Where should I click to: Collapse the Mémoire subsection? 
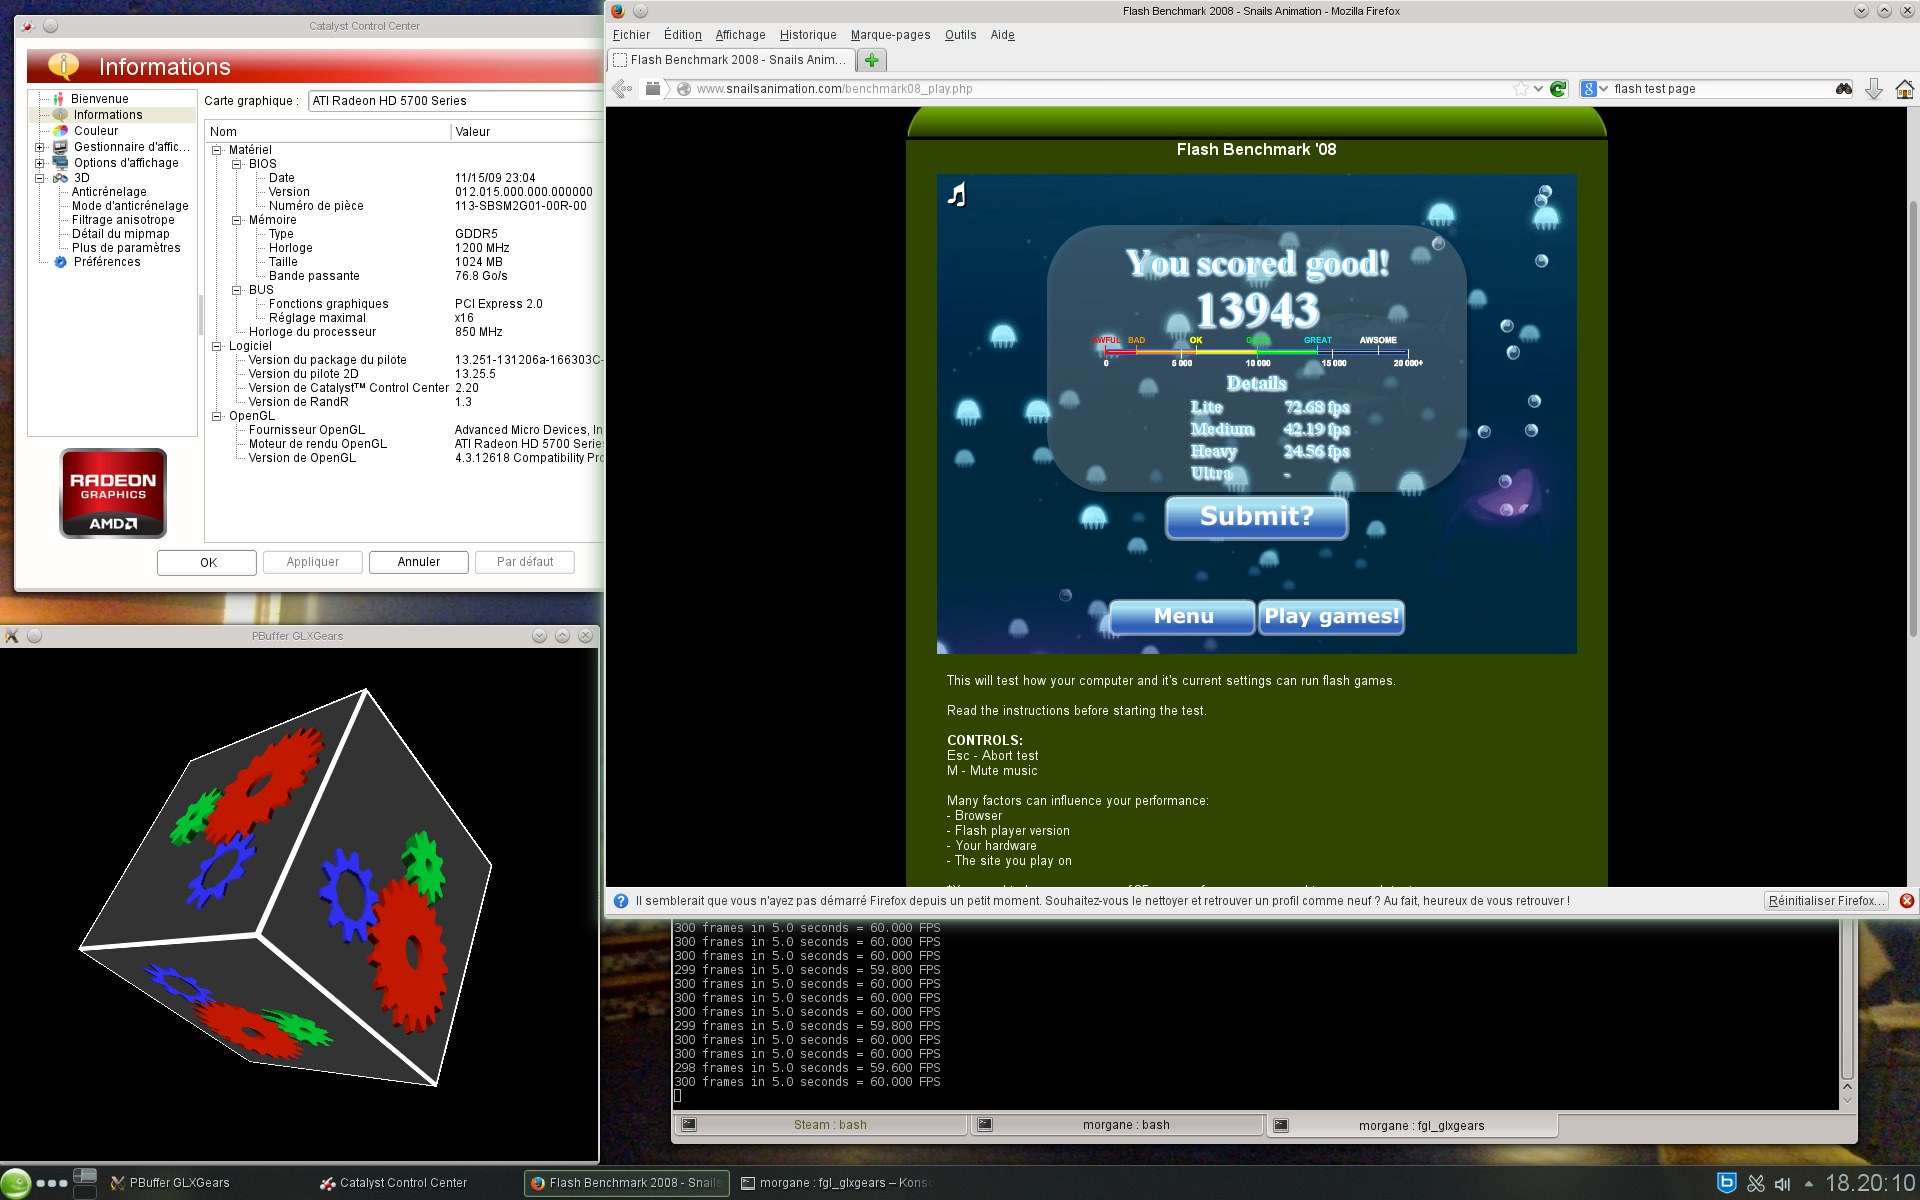[x=237, y=220]
